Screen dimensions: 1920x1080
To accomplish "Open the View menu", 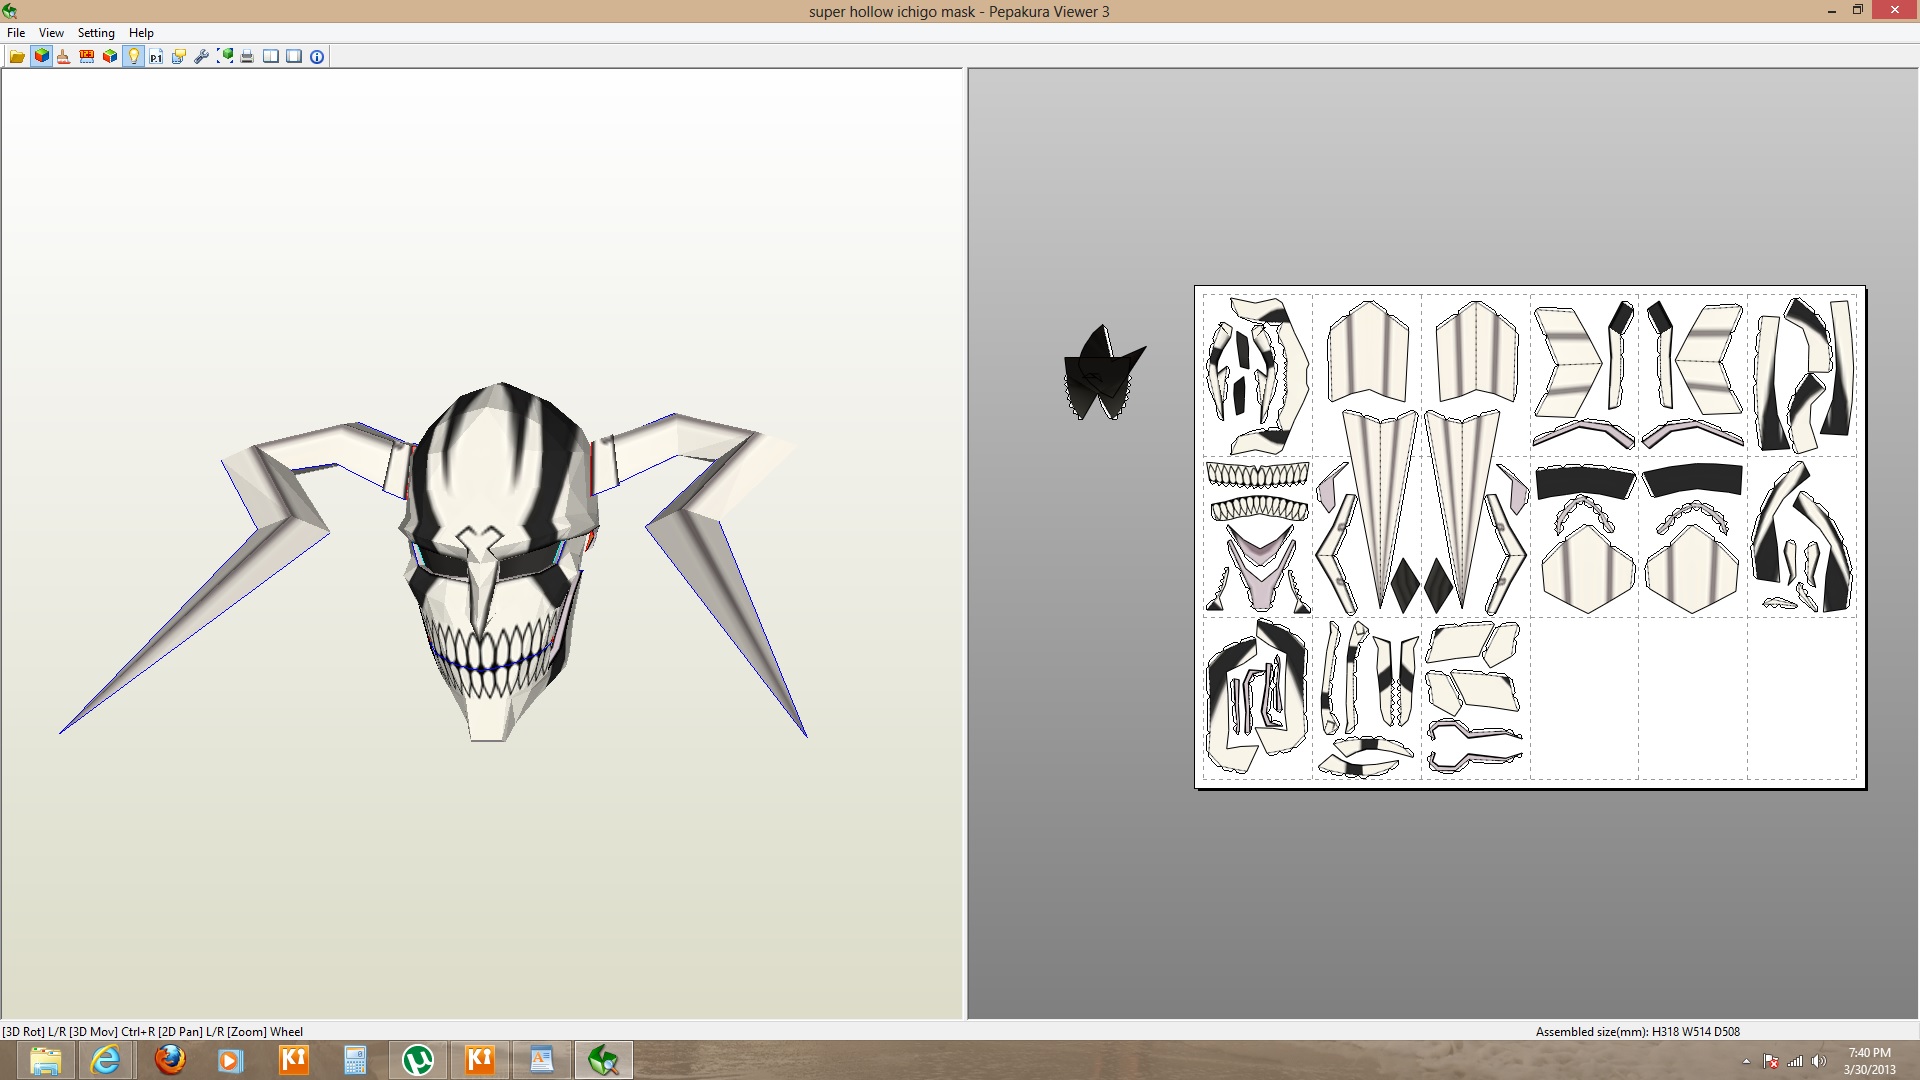I will 51,33.
